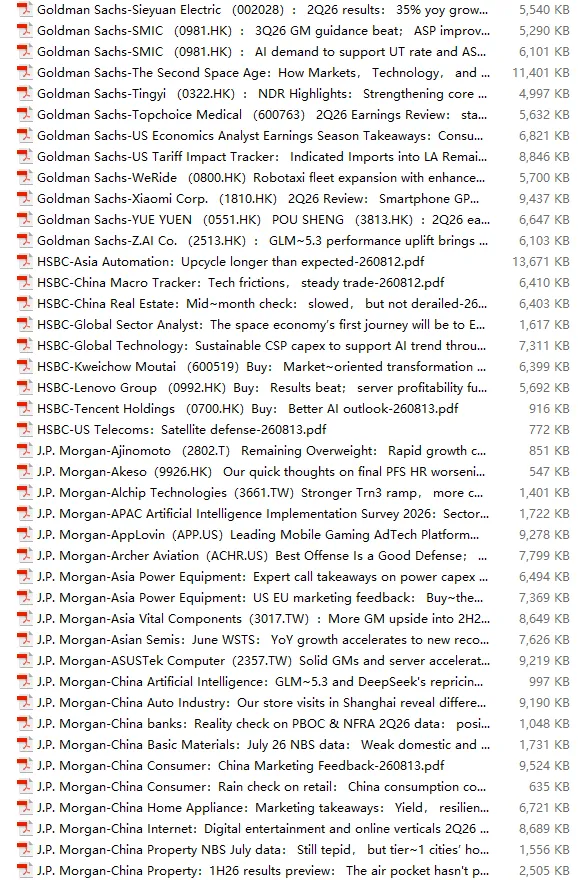Click the 1,617 KB file size
Screen dimensions: 578x880
tap(544, 324)
